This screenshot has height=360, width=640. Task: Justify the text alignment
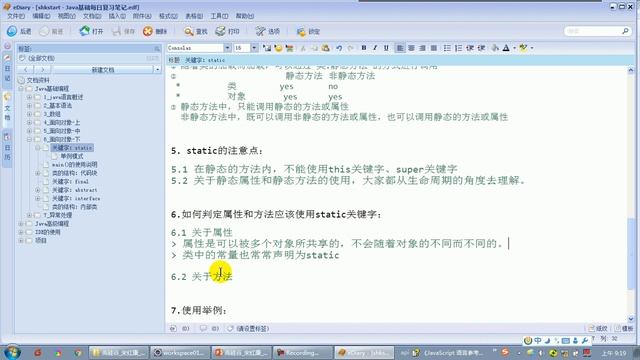pyautogui.click(x=434, y=48)
